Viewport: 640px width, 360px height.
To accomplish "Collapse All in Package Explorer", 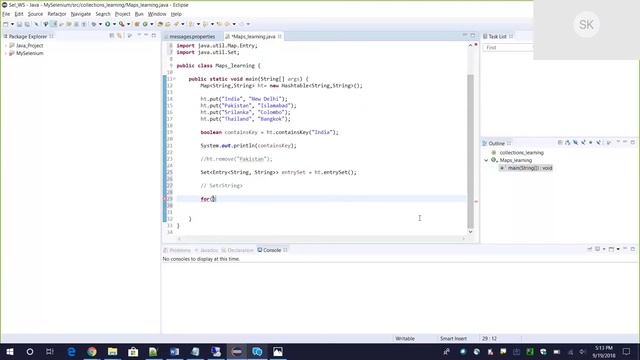I will click(111, 36).
